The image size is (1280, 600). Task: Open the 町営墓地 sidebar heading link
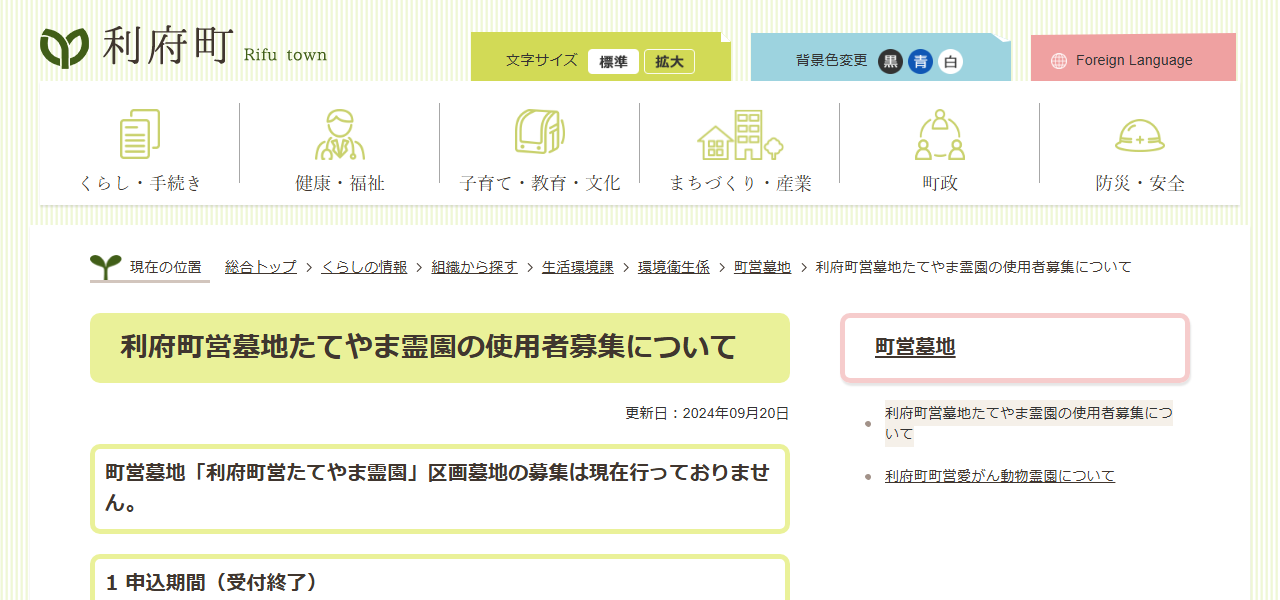pyautogui.click(x=915, y=347)
